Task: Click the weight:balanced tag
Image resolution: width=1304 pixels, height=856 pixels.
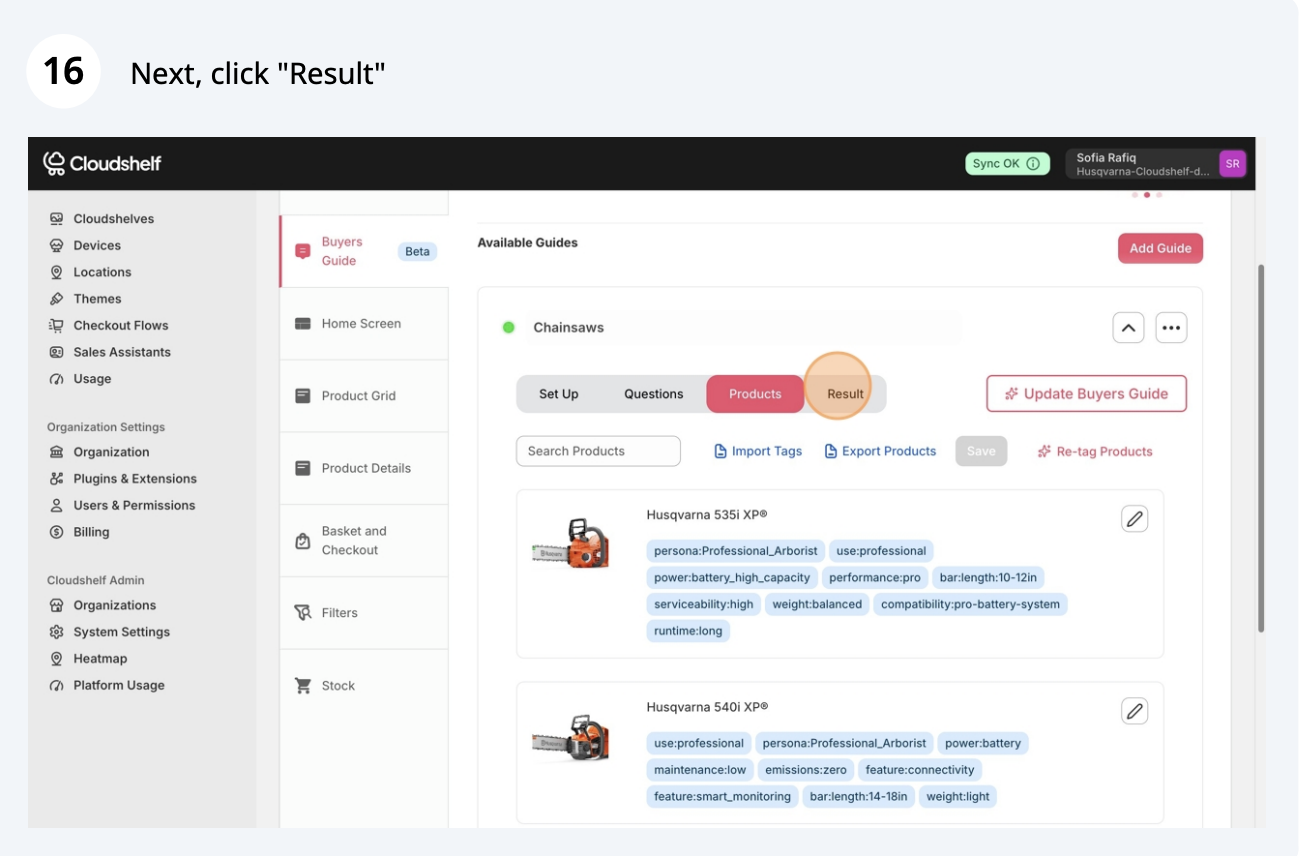Action: (x=817, y=604)
